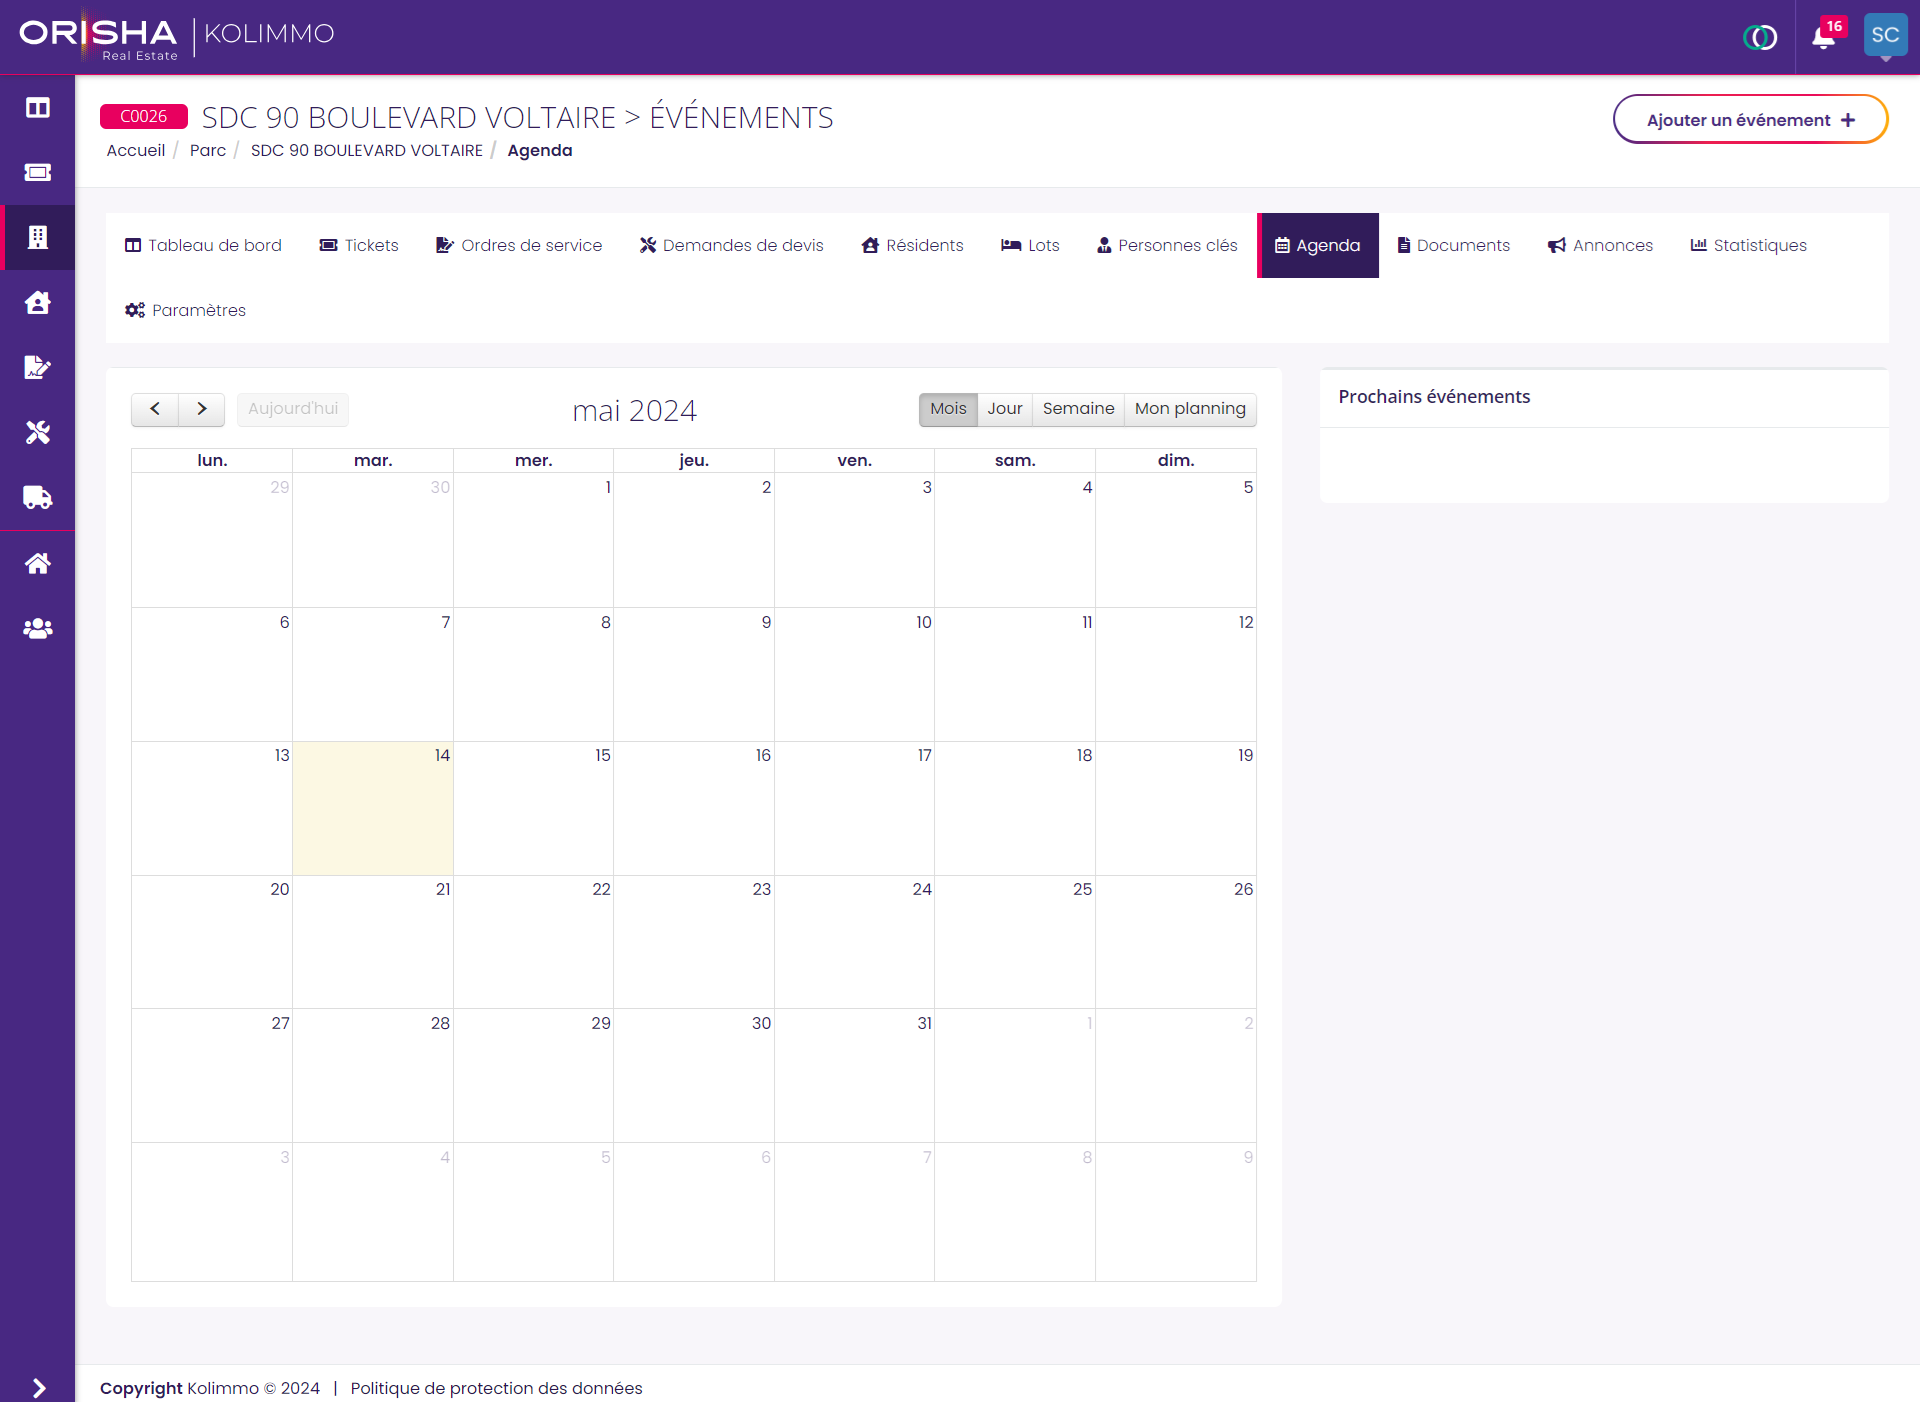1920x1402 pixels.
Task: Open the service orders sidebar icon
Action: (38, 367)
